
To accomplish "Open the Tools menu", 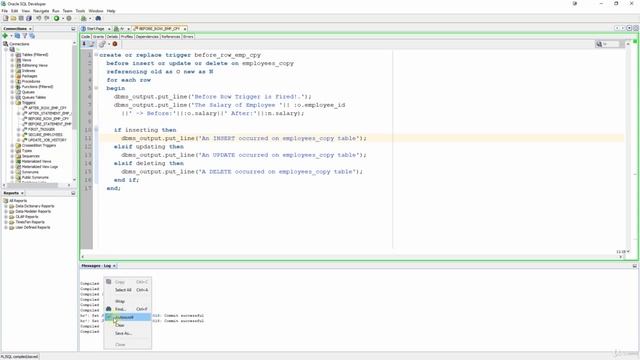I will (x=80, y=11).
